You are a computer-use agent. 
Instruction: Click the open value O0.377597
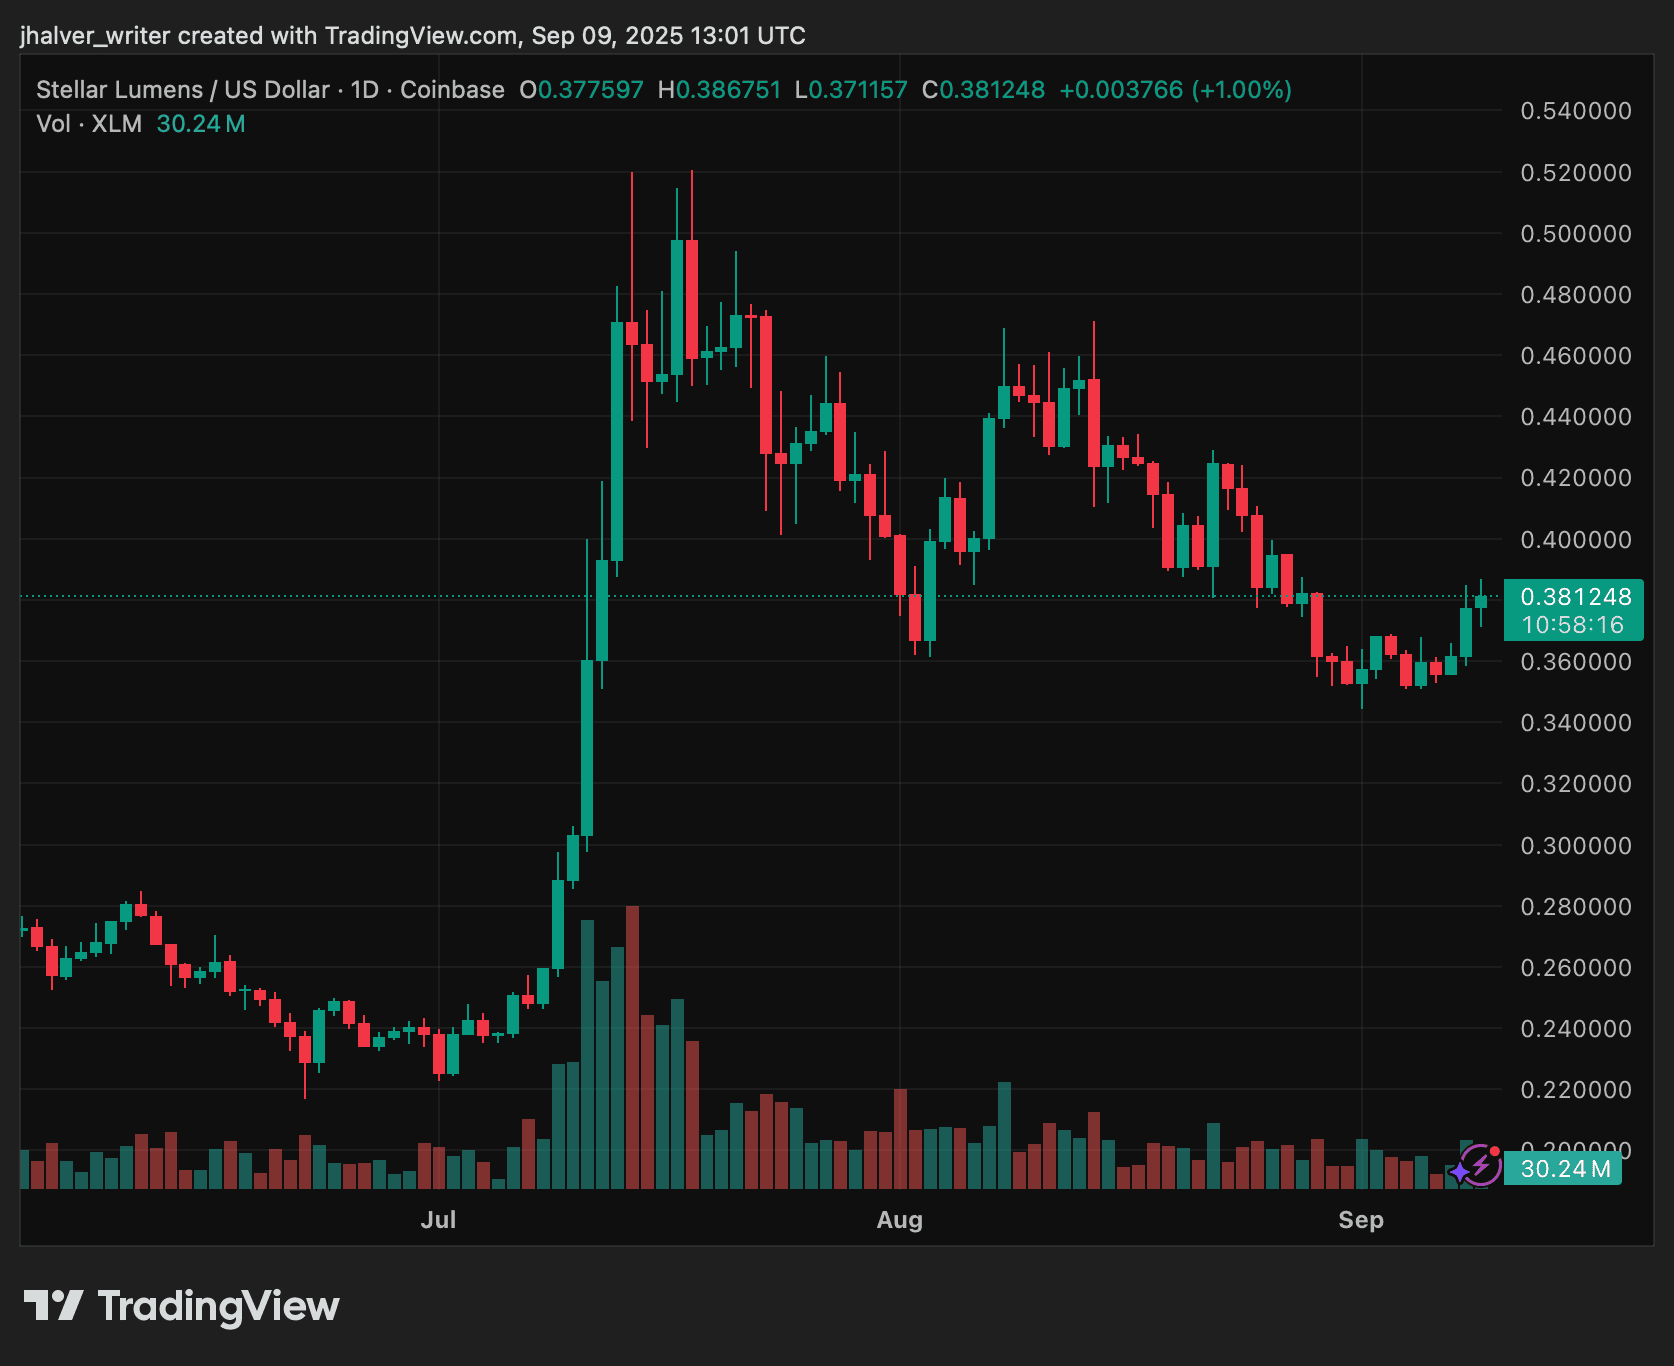[581, 90]
